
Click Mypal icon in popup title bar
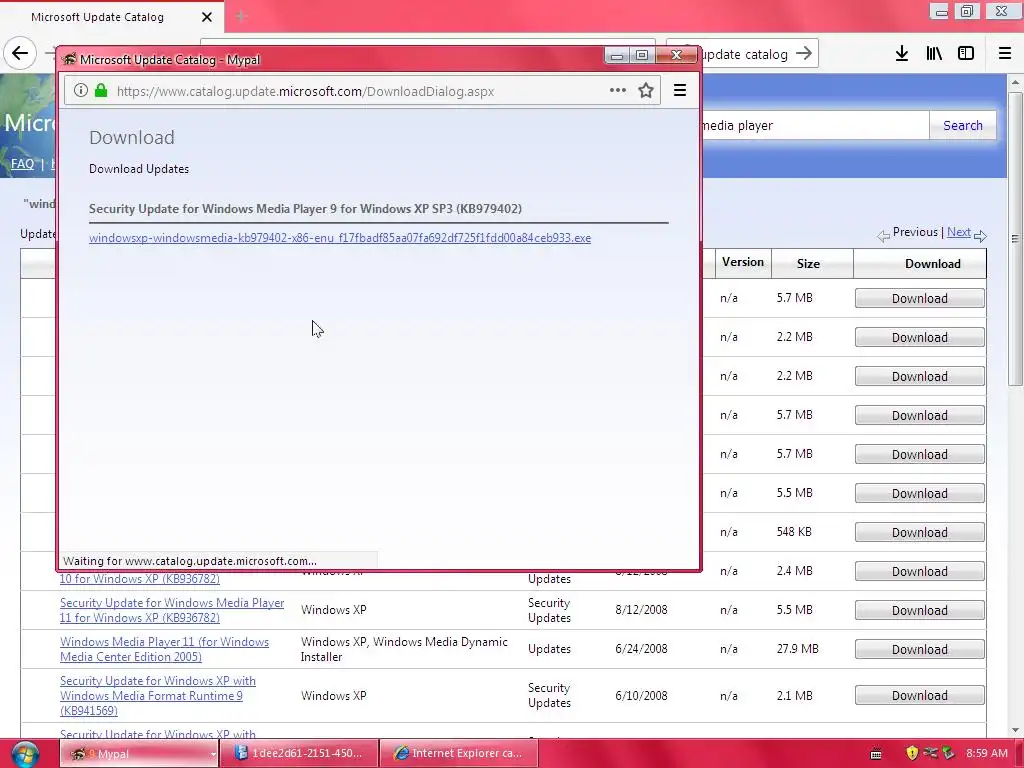(69, 59)
